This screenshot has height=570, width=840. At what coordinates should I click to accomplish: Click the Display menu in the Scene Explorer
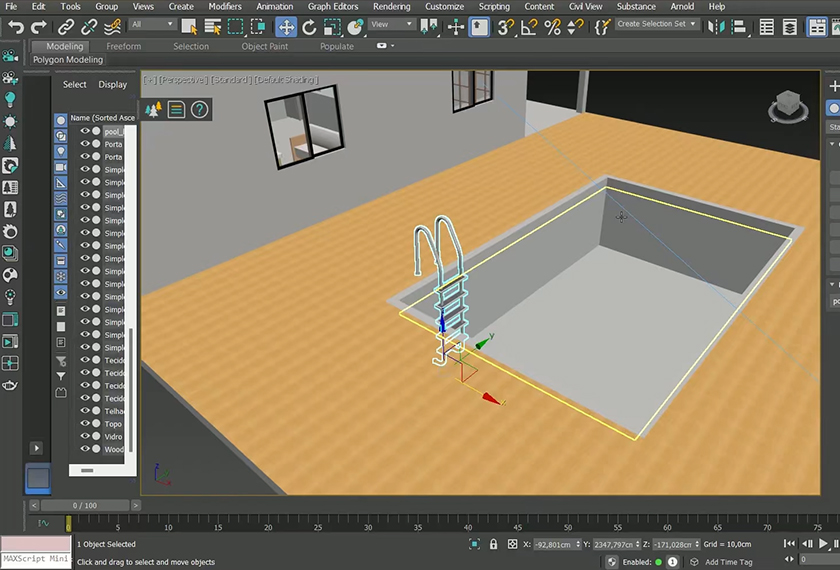(x=112, y=85)
